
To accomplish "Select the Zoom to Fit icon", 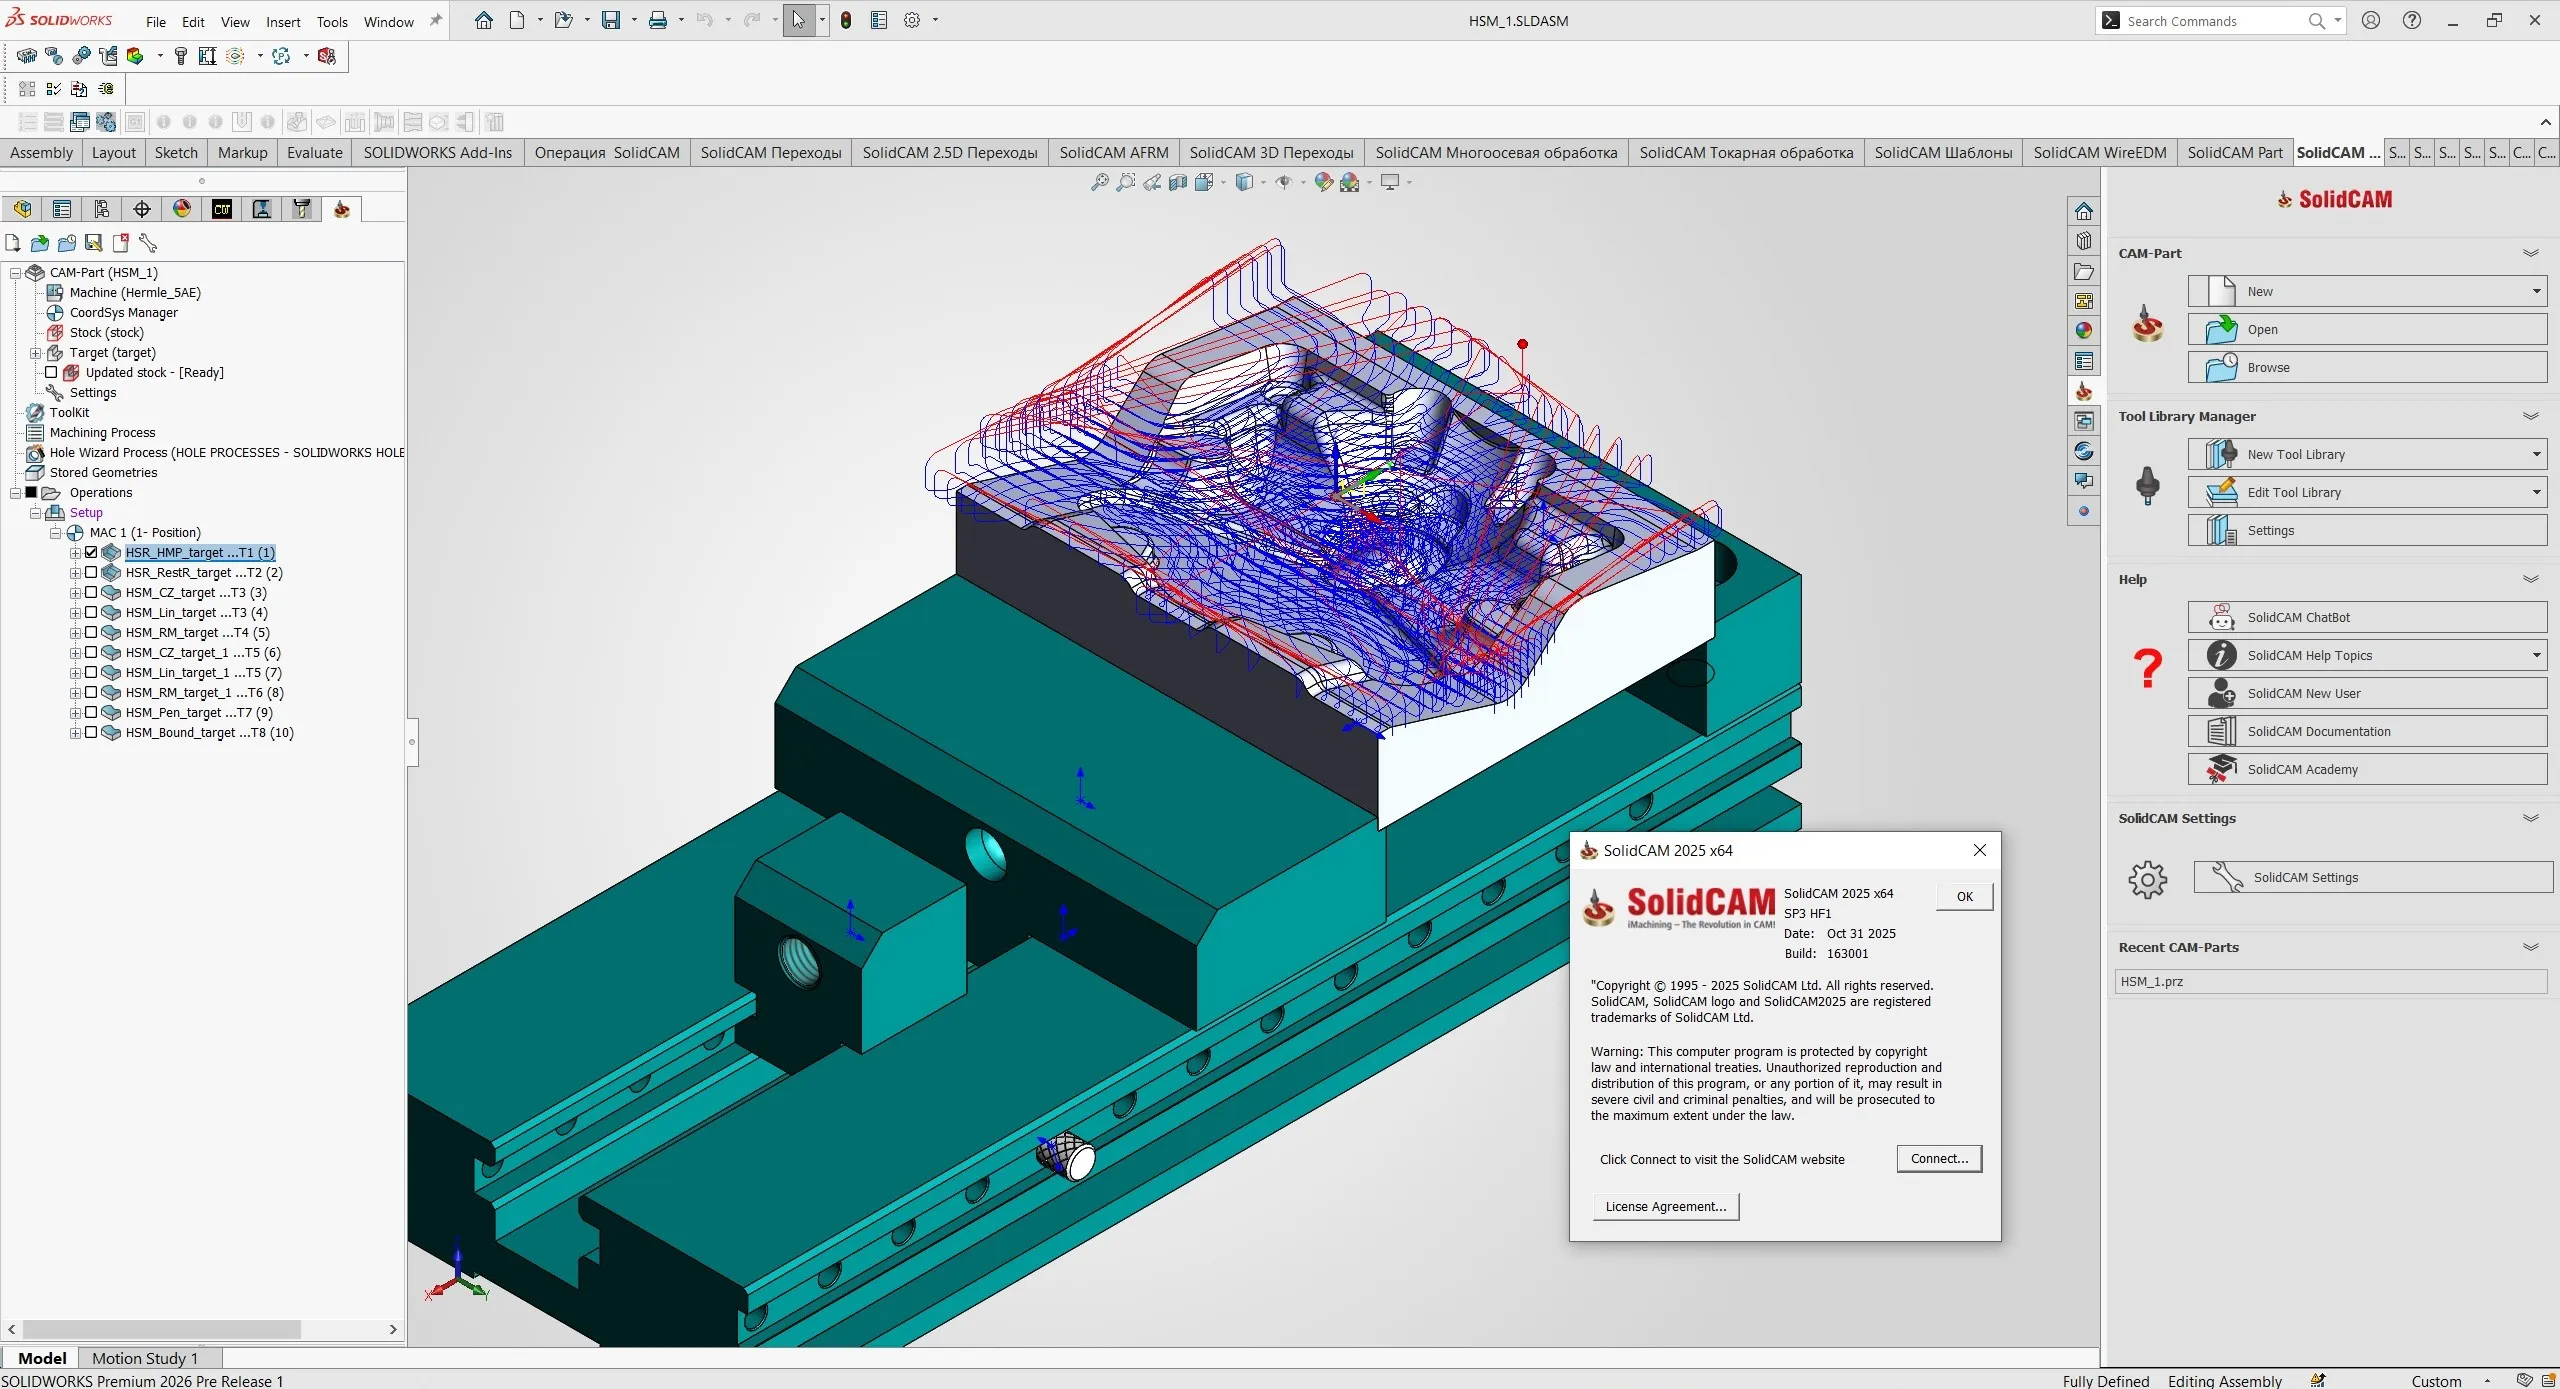I will 1098,182.
